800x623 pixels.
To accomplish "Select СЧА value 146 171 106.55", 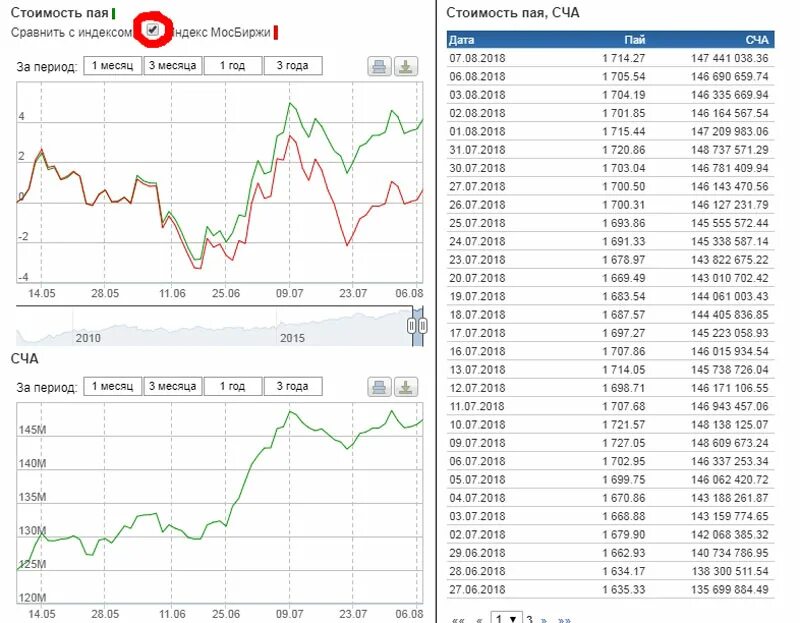I will click(730, 388).
